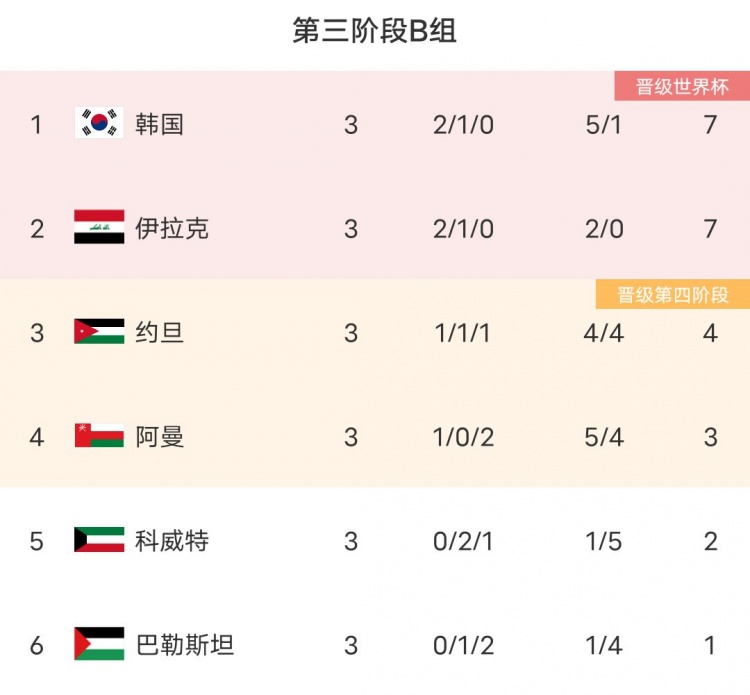The width and height of the screenshot is (750, 695).
Task: Open the 韩国 team name
Action: pyautogui.click(x=159, y=124)
